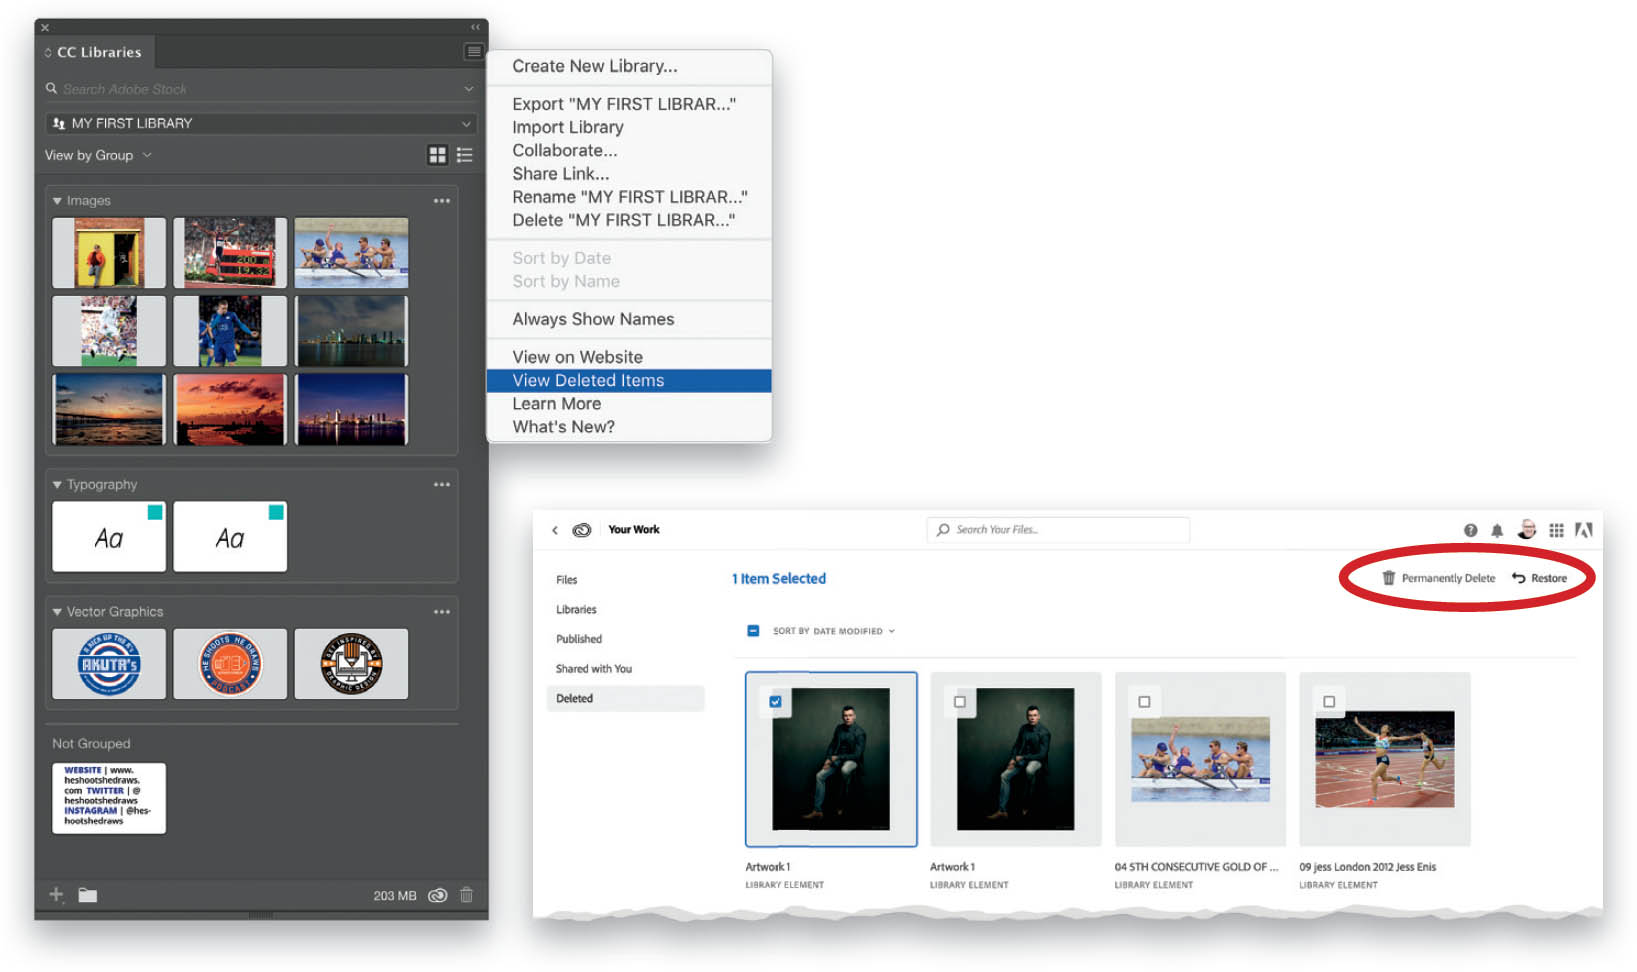1637x972 pixels.
Task: Close the CC Libraries panel with X
Action: [45, 27]
